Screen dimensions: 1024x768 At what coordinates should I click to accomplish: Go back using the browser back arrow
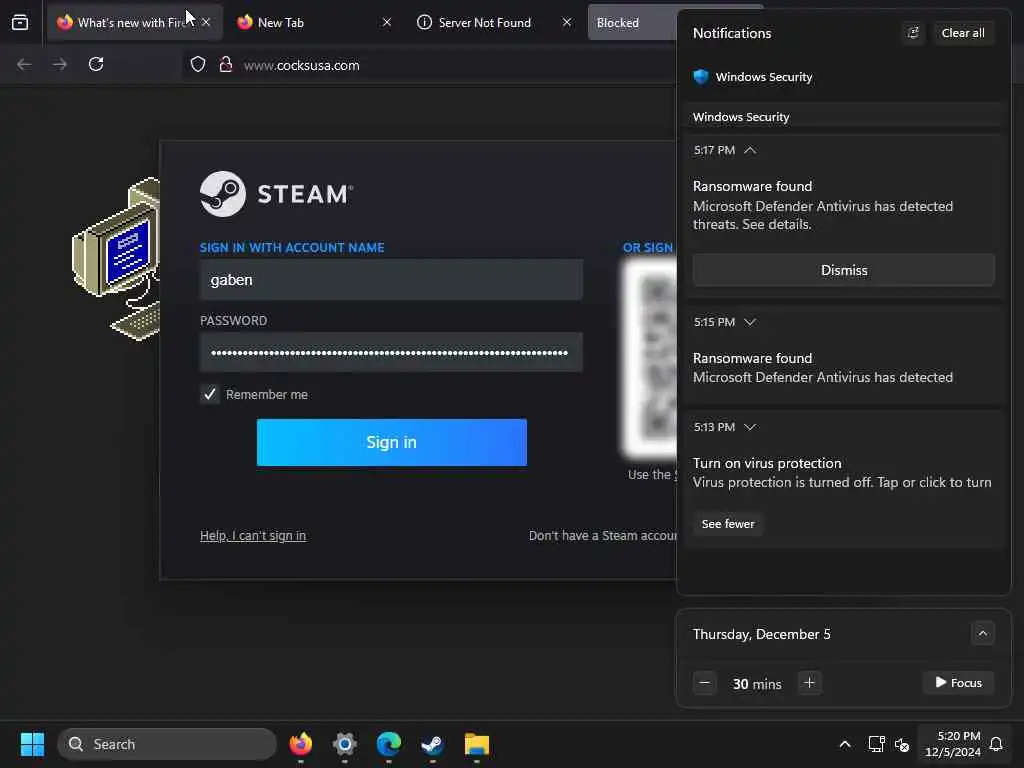(x=24, y=64)
